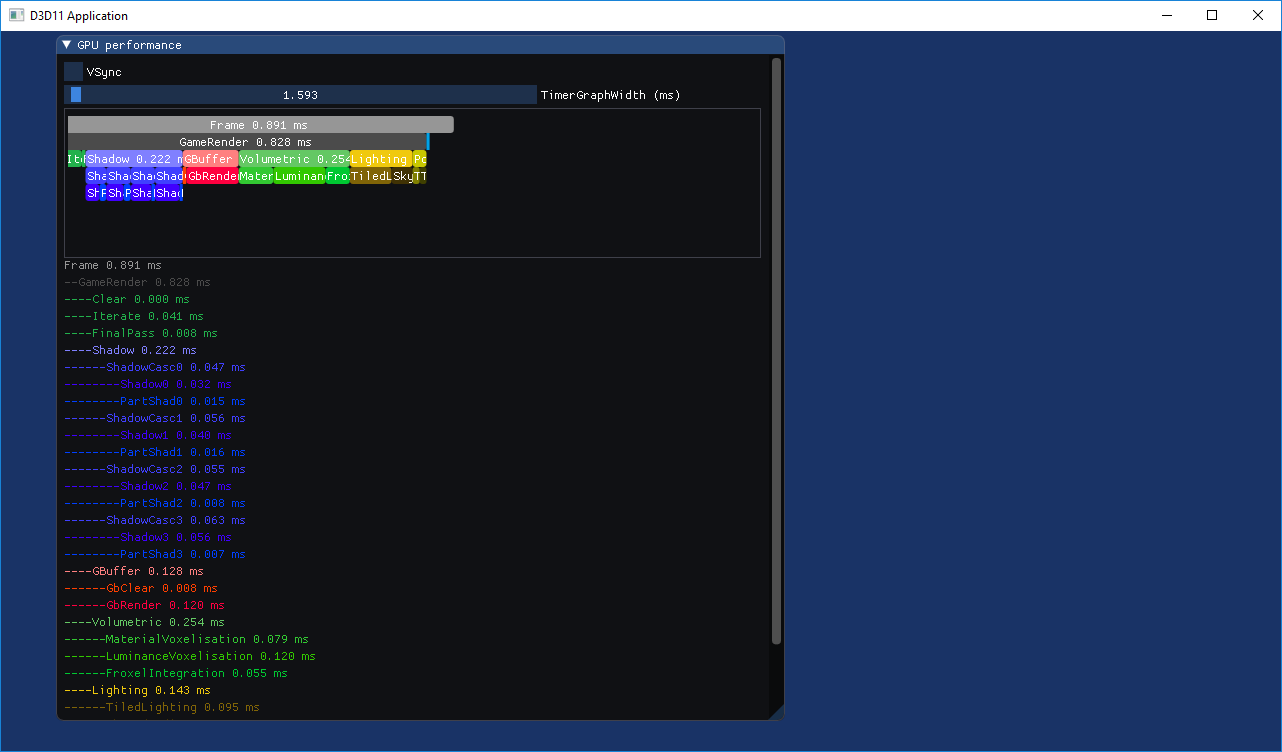The width and height of the screenshot is (1282, 752).
Task: Adjust the TimerGraphWidth slider
Action: coord(300,95)
